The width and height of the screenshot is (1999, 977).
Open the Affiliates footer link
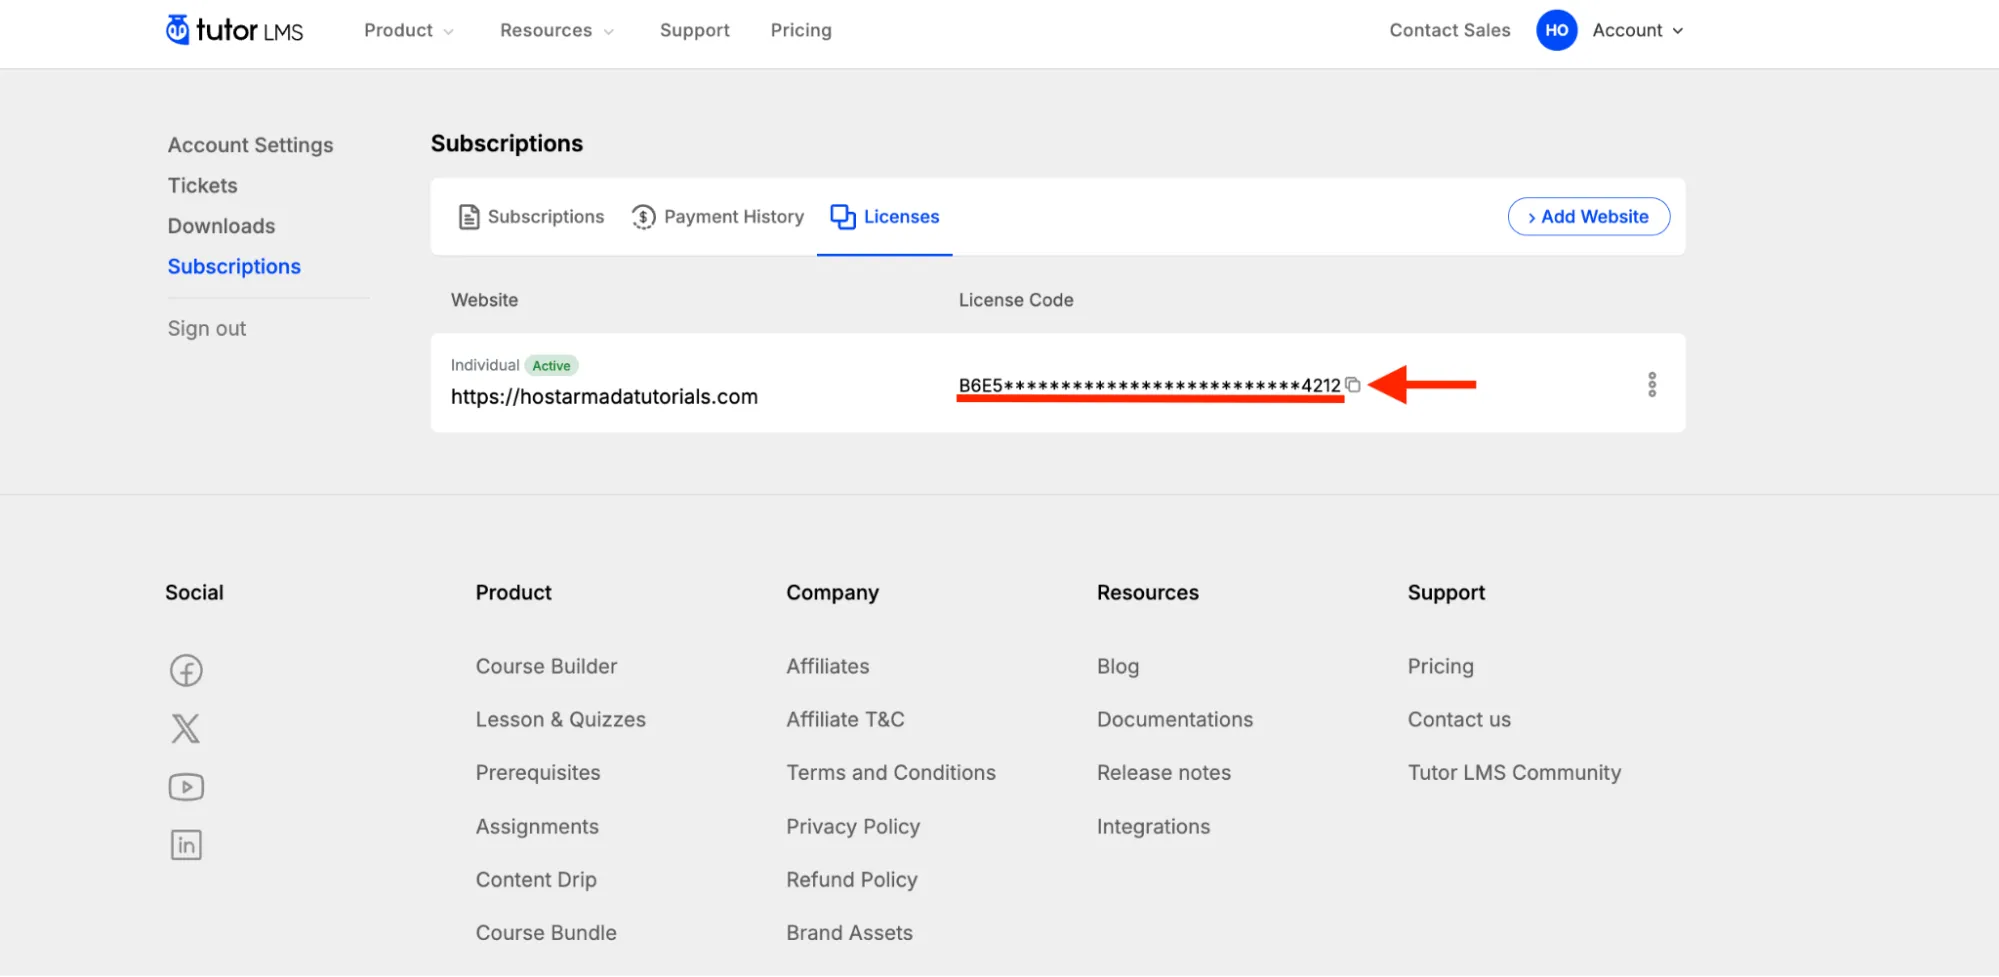coord(828,666)
